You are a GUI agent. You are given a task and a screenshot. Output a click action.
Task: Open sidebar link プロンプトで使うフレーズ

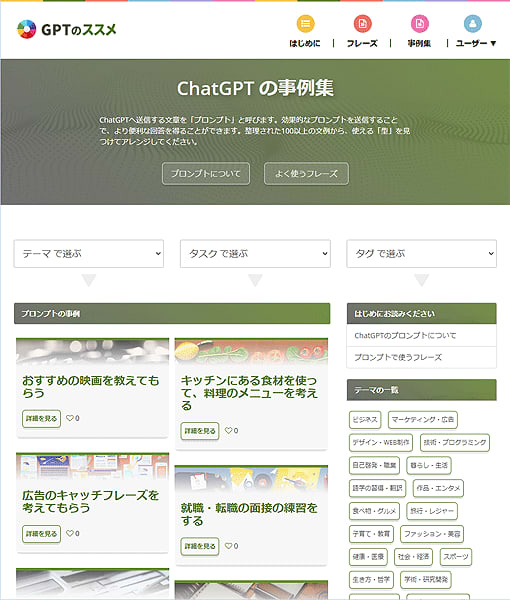click(398, 357)
